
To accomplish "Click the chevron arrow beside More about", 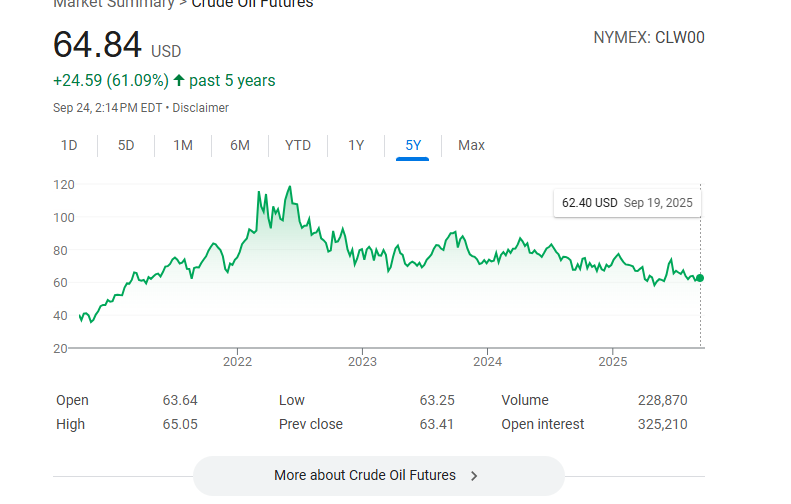I will (474, 476).
